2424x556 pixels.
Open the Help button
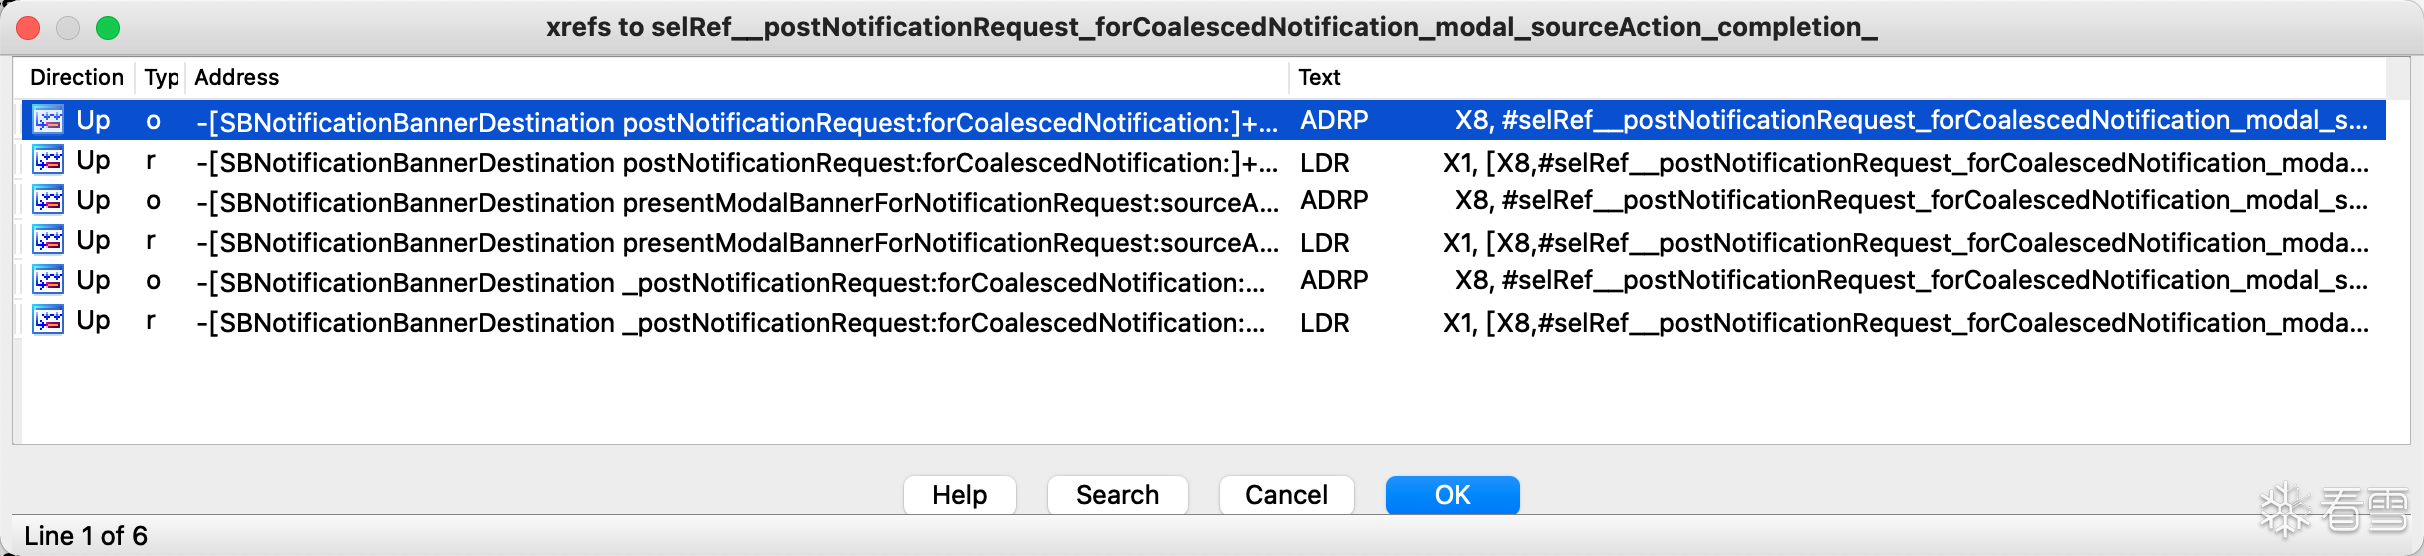tap(959, 495)
